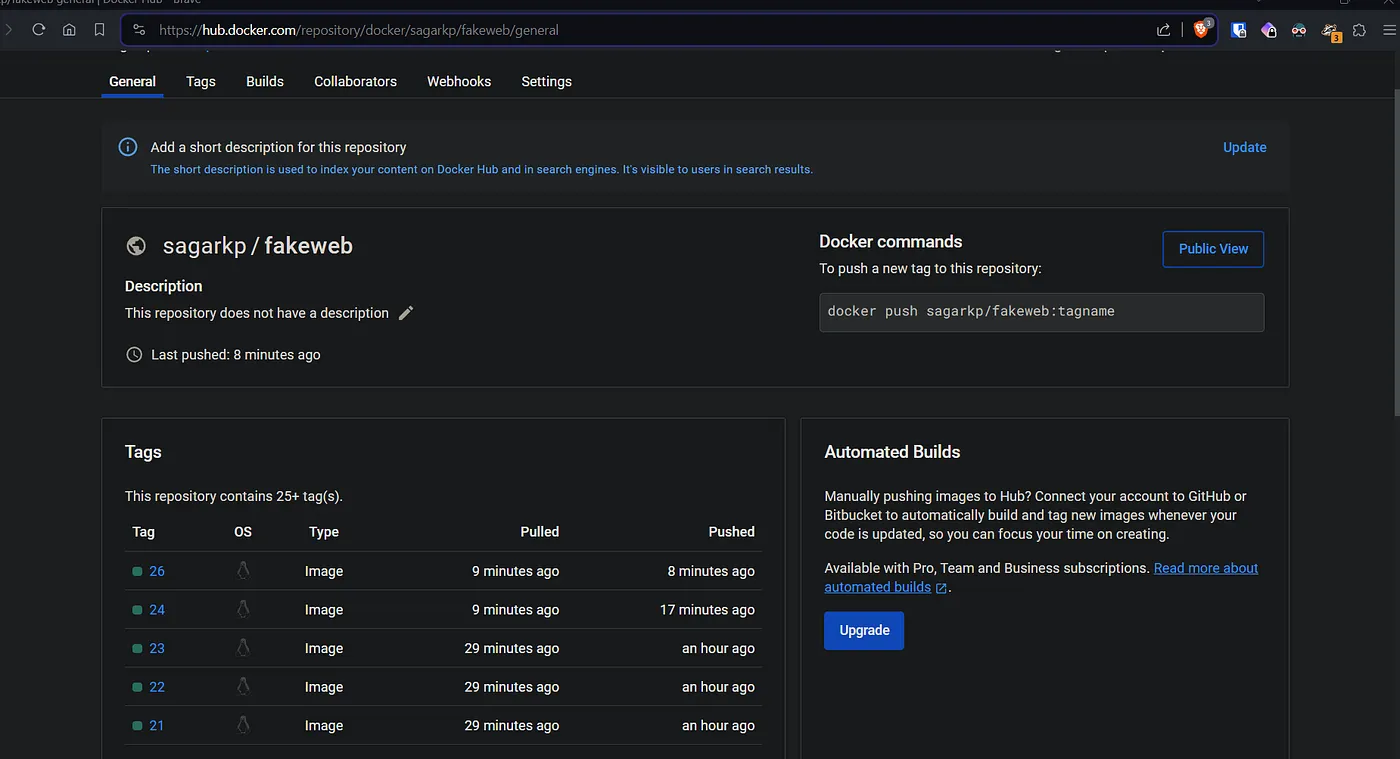This screenshot has height=759, width=1400.
Task: Click the Pushed column header
Action: [x=732, y=532]
